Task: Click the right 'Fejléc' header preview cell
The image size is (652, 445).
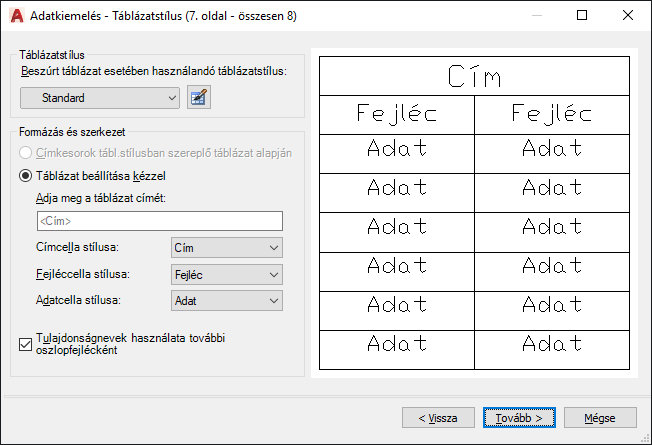Action: tap(551, 115)
